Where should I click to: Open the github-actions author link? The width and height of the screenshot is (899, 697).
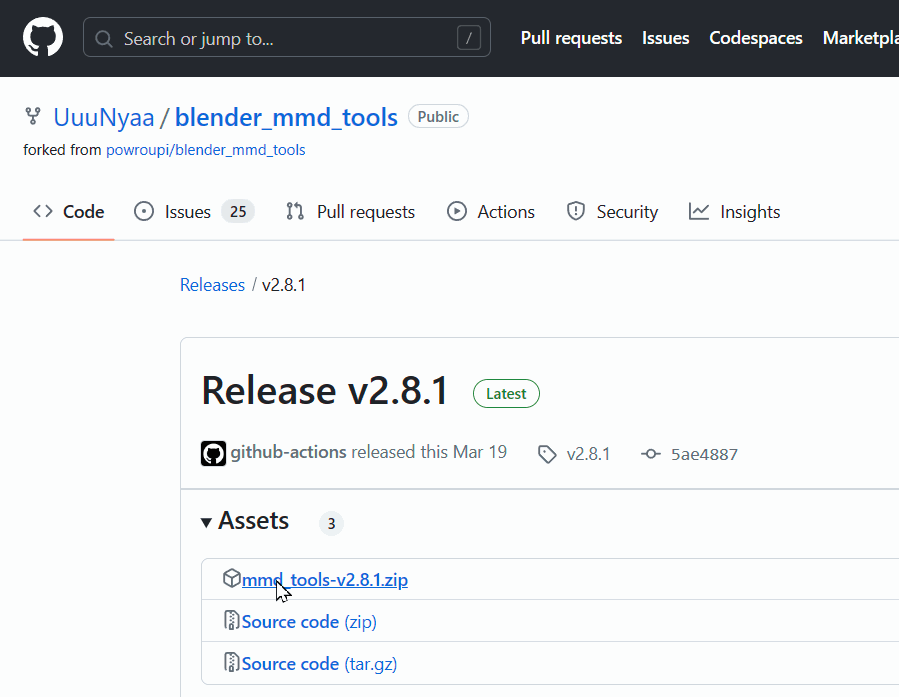288,452
